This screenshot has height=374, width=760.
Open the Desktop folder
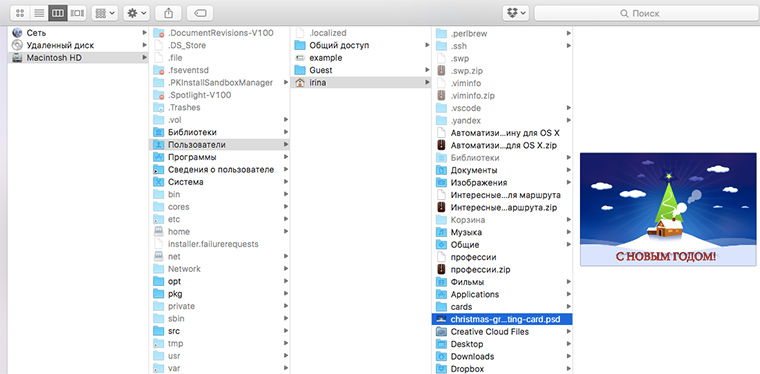[x=503, y=344]
